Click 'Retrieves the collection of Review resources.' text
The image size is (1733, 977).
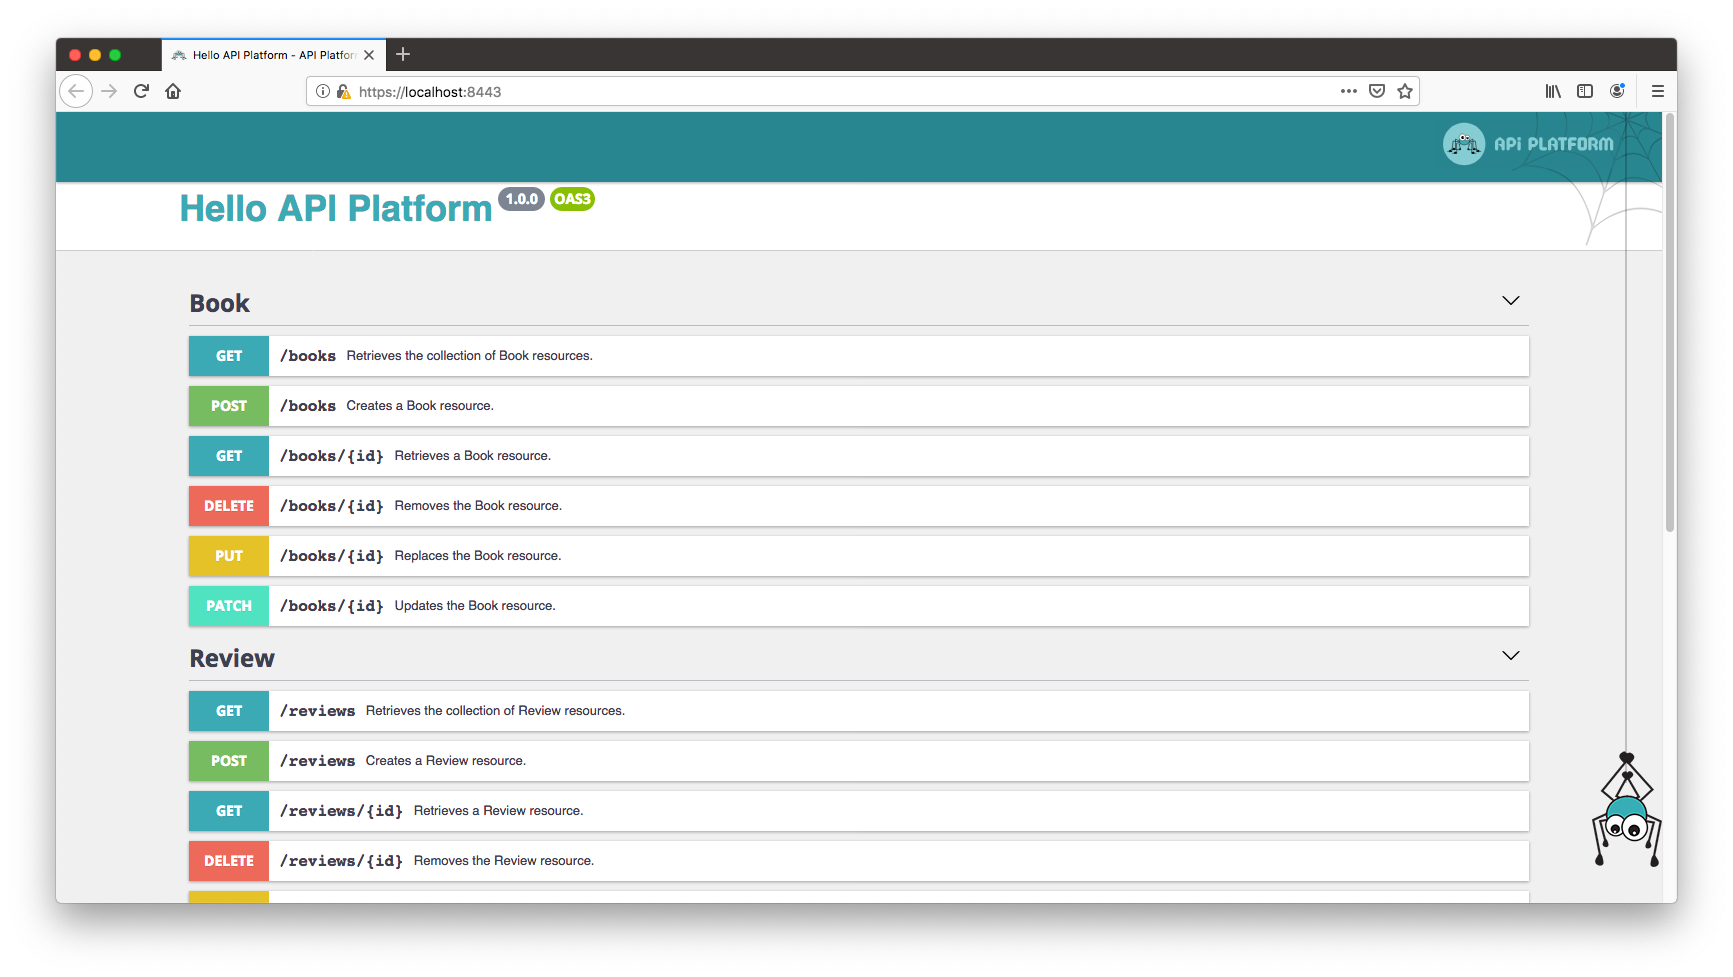point(495,711)
